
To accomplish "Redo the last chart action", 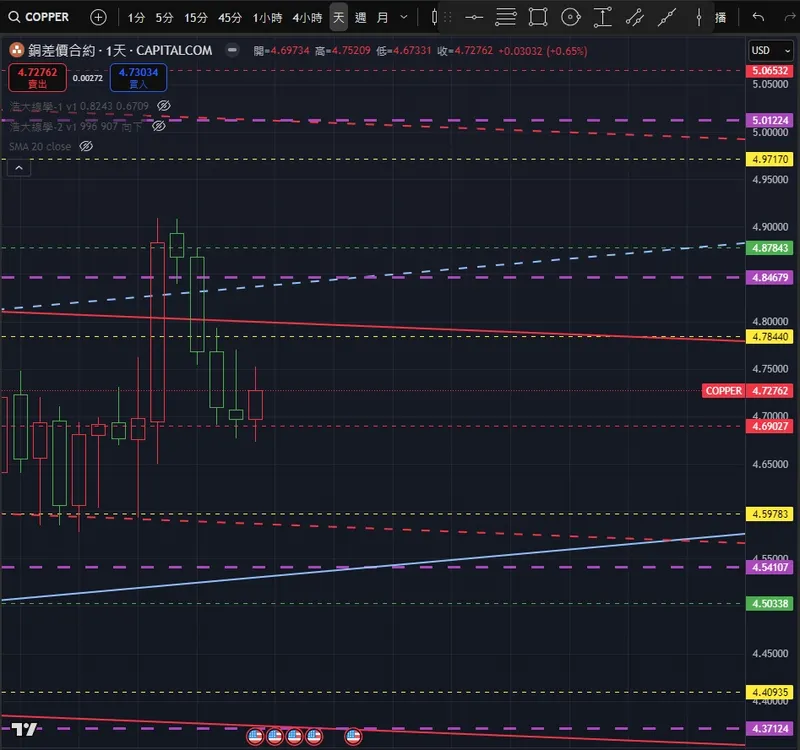I will (790, 17).
